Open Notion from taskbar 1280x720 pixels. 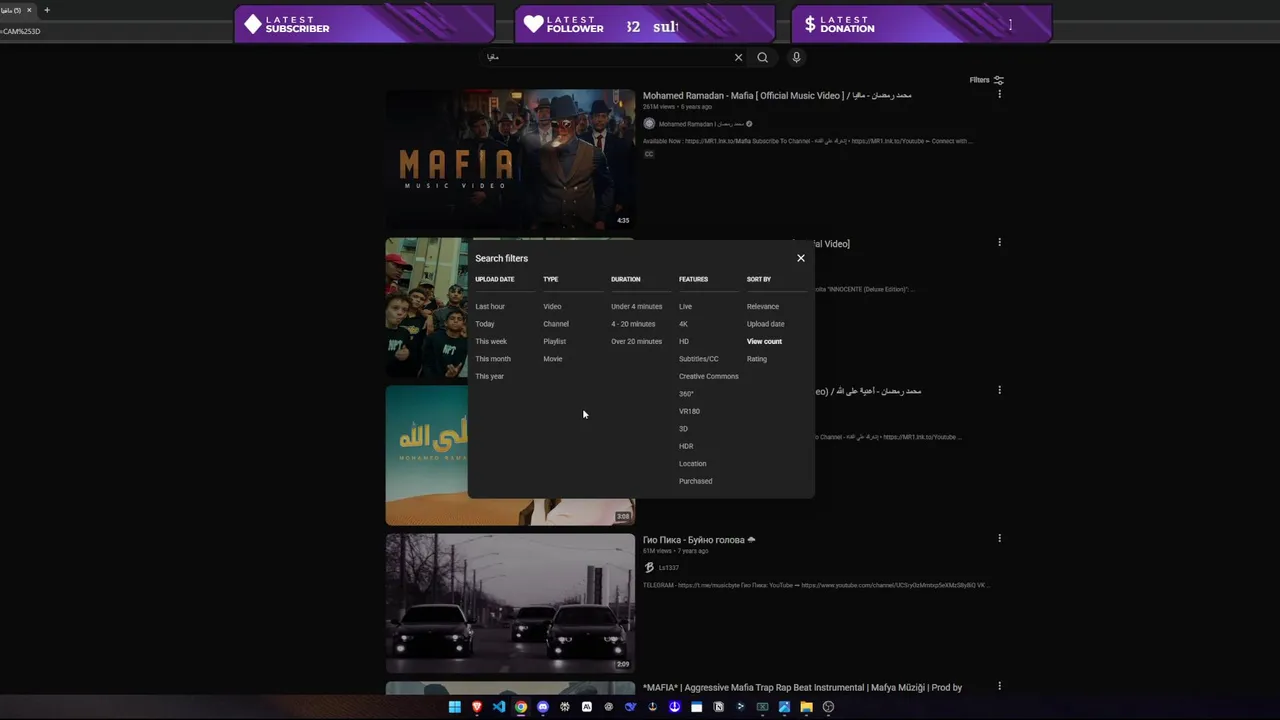[718, 707]
